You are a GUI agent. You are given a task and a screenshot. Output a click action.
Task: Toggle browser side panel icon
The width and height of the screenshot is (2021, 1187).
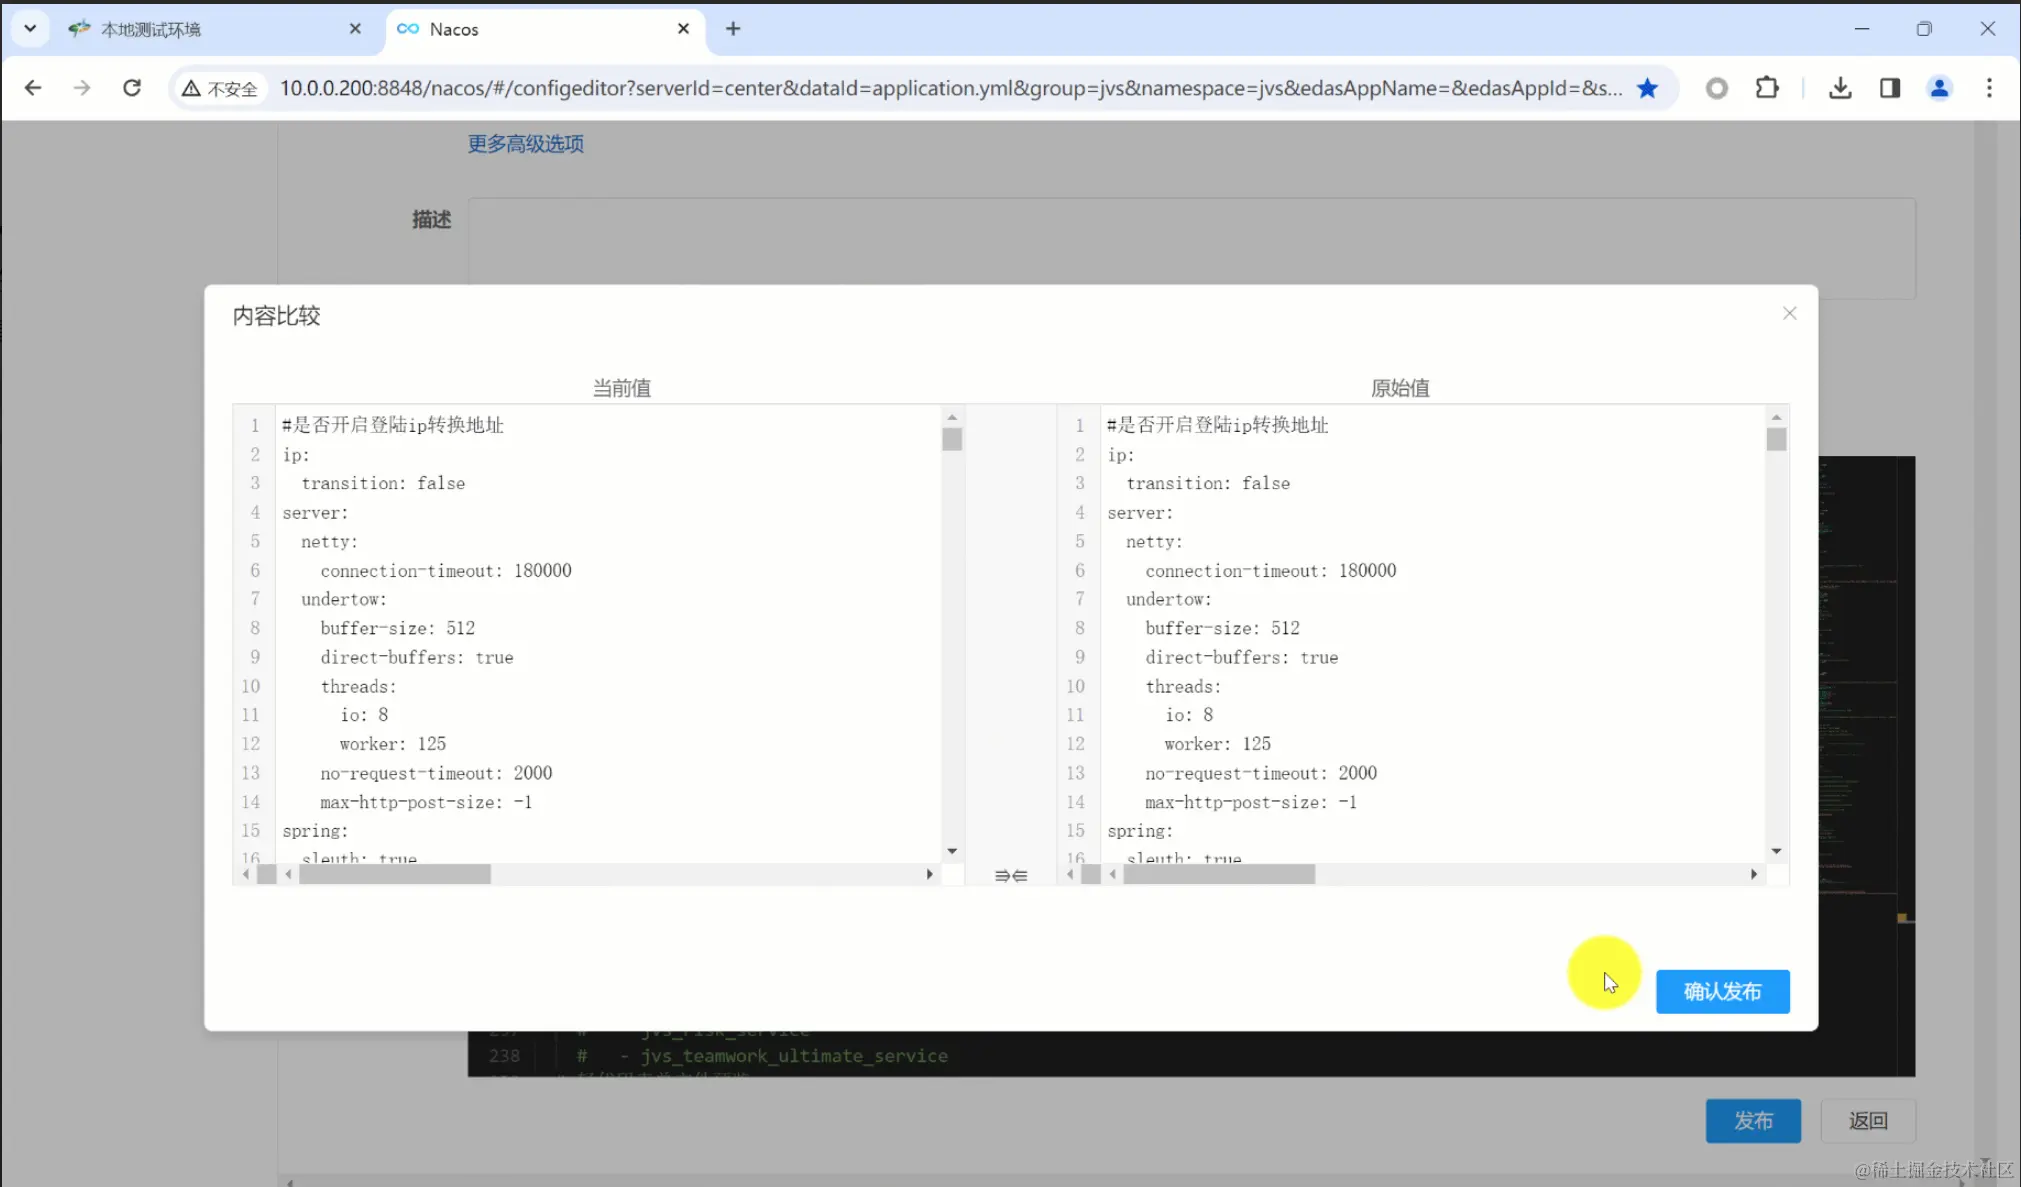1890,88
